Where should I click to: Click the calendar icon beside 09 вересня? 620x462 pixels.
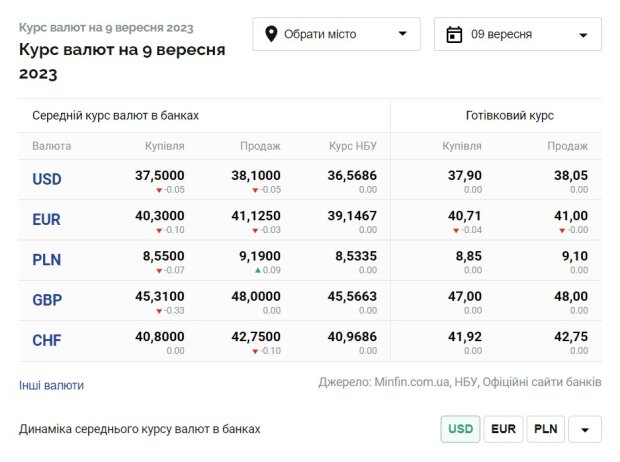click(454, 34)
